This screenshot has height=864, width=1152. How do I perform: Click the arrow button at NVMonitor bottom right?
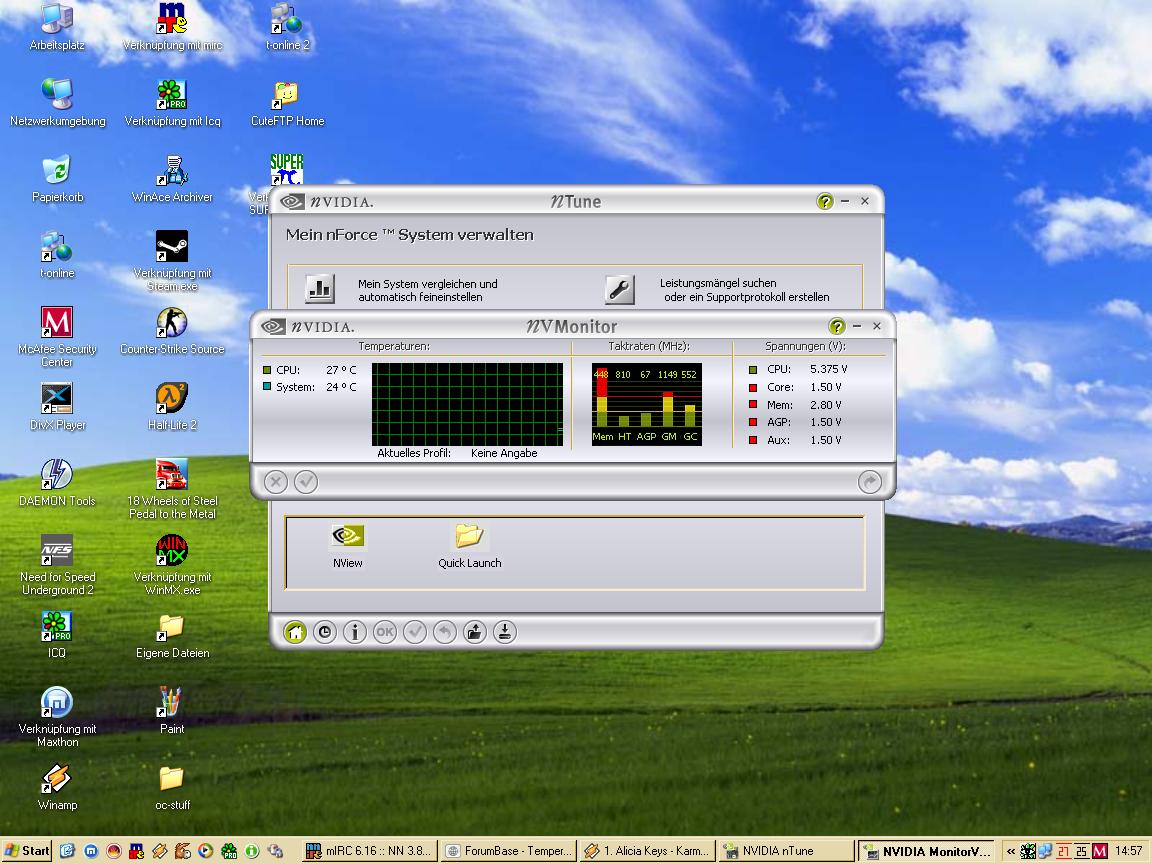pyautogui.click(x=870, y=482)
